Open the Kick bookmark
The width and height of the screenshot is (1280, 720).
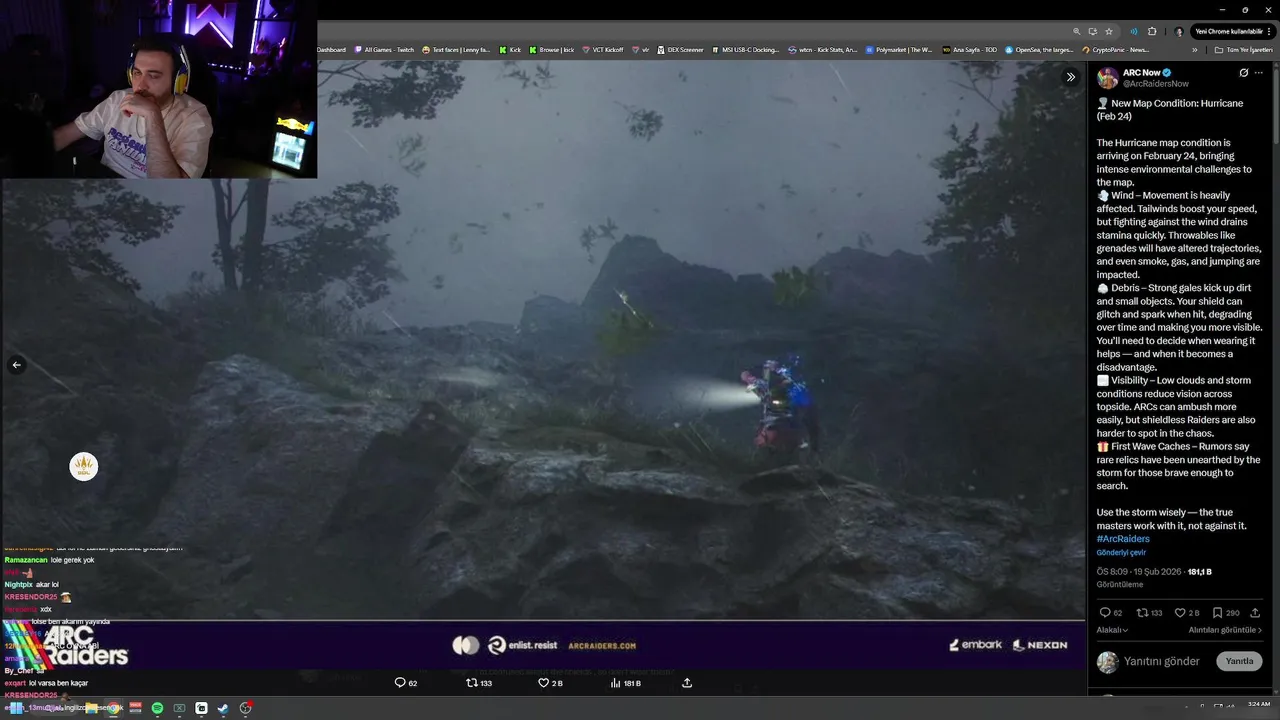coord(510,50)
